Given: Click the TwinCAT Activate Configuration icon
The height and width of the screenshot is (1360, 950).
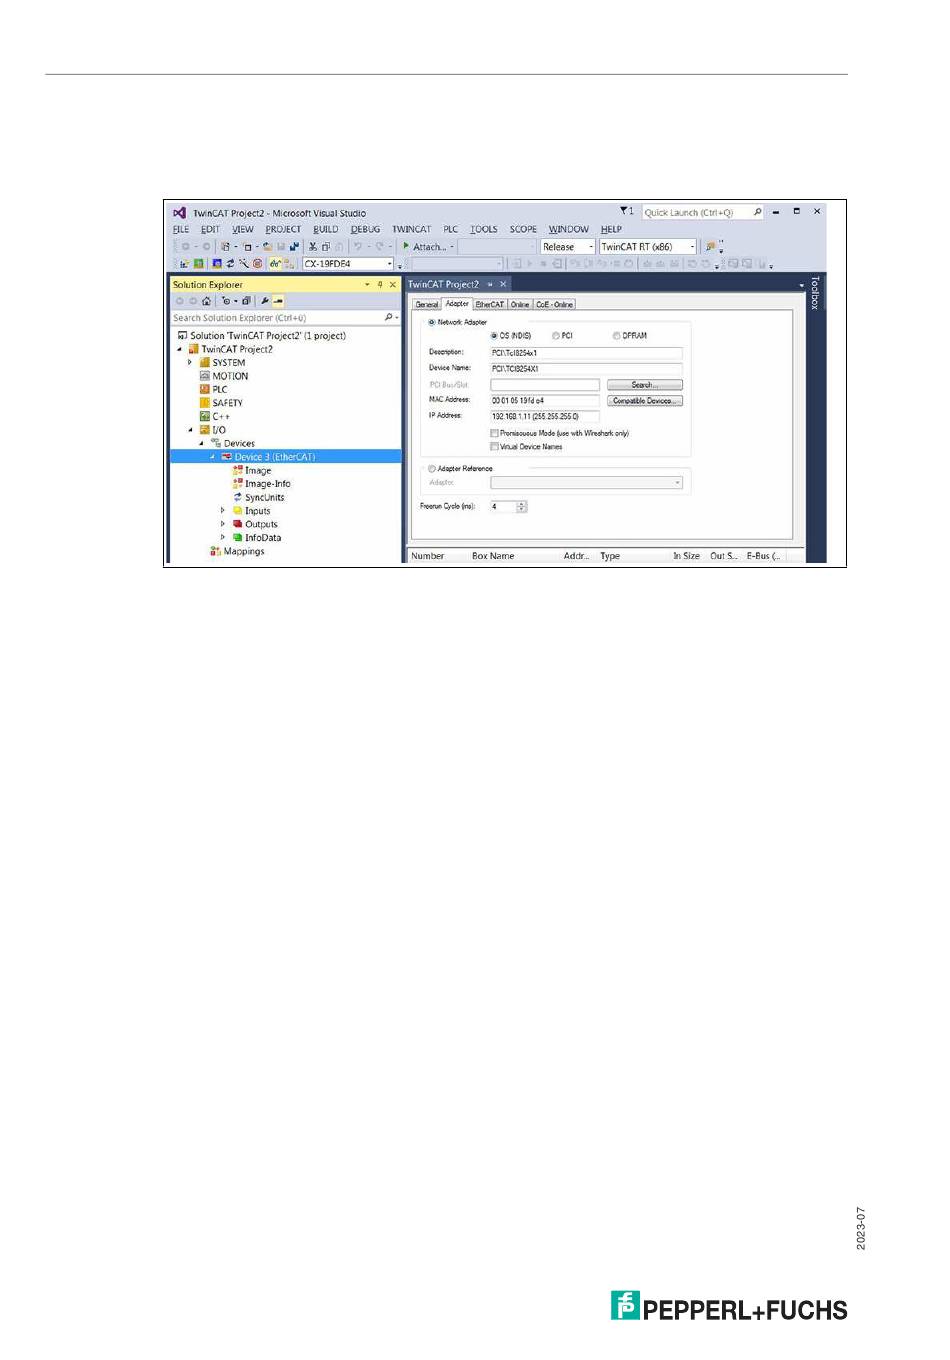Looking at the screenshot, I should [x=185, y=264].
